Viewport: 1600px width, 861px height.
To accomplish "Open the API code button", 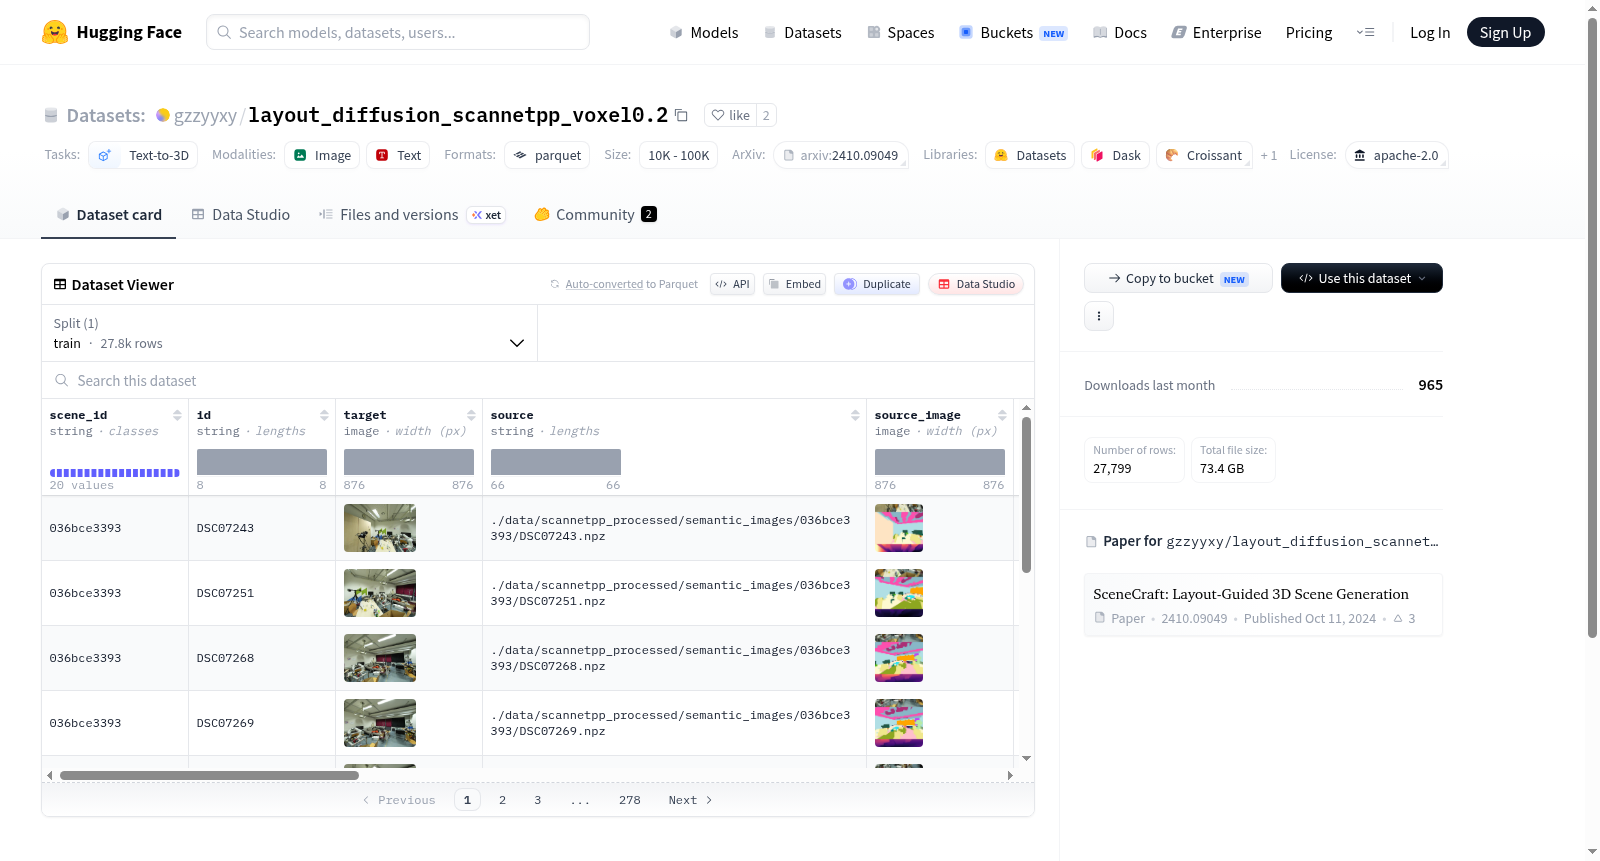I will tap(732, 284).
